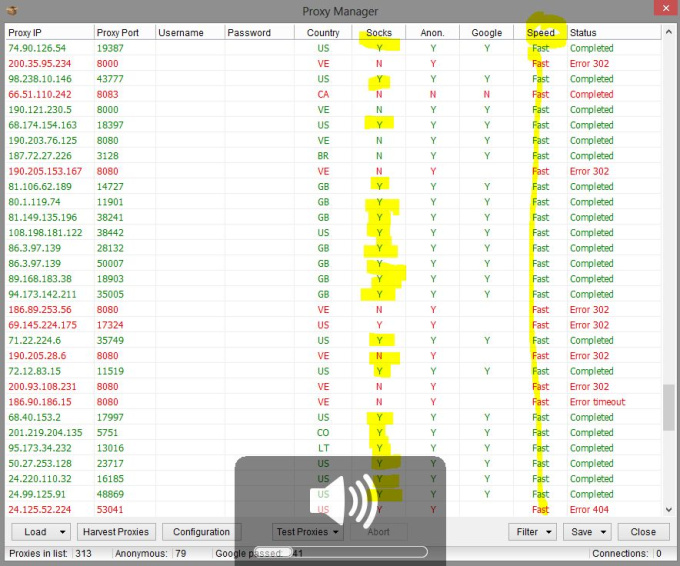The width and height of the screenshot is (680, 566).
Task: Select proxy row 94.173.142.211
Action: 333,294
